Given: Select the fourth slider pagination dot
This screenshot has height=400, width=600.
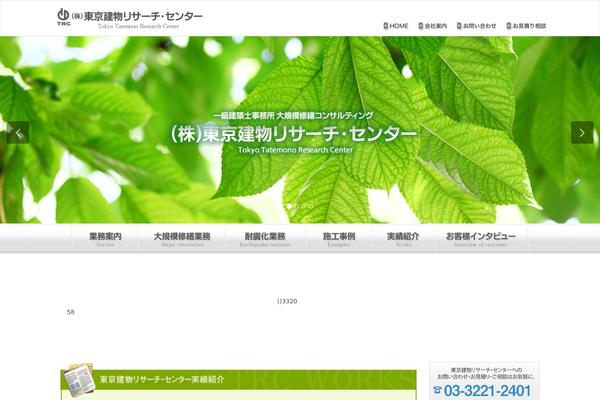Looking at the screenshot, I should tap(310, 206).
